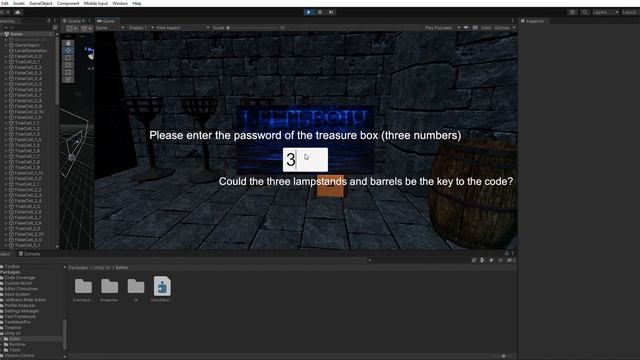Select GameObject in the Hierarchy

pos(27,45)
